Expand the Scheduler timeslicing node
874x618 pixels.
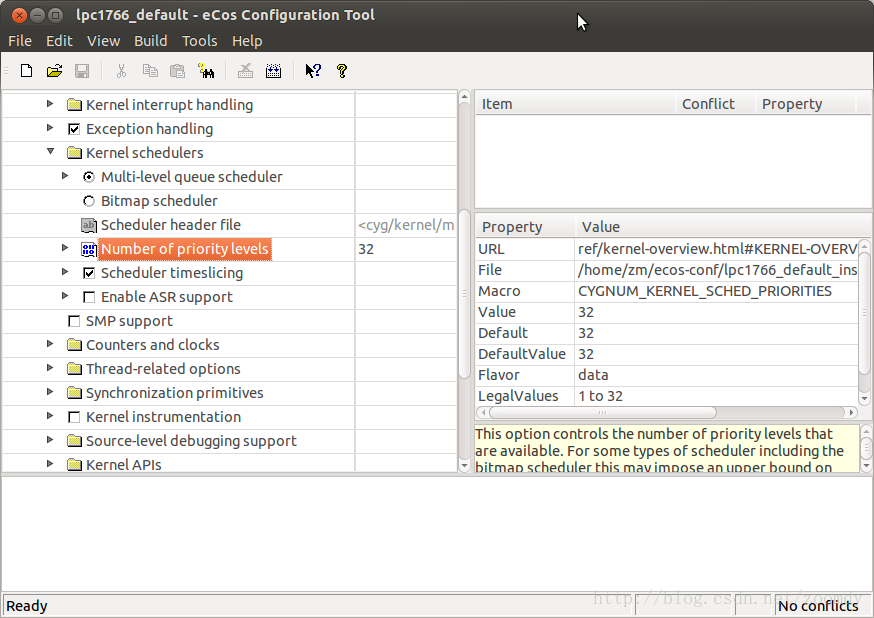pos(65,271)
